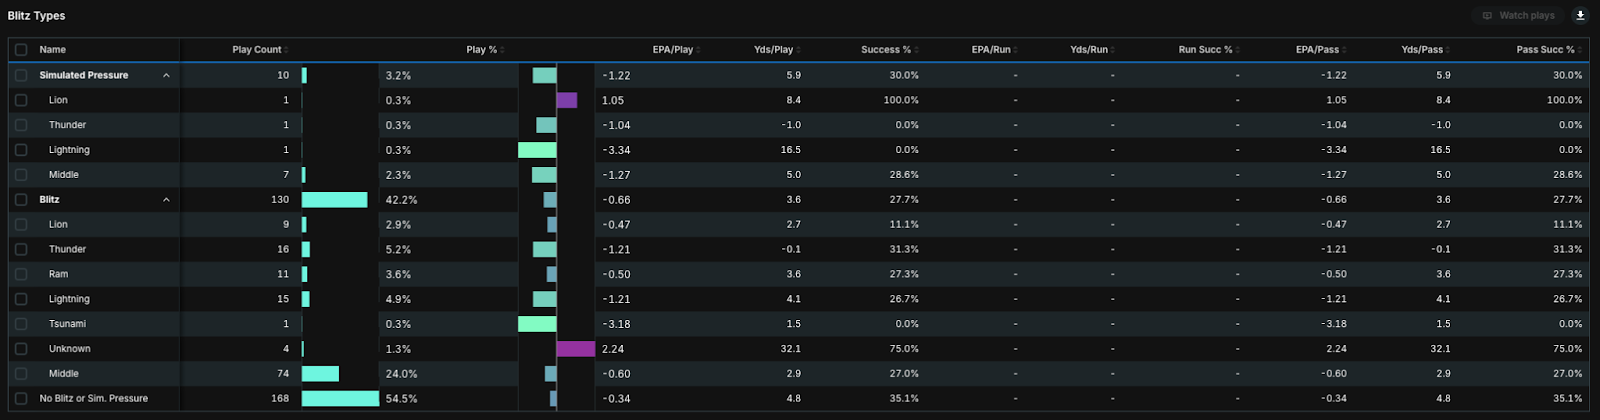Click the sort icon beside Yds/Play
The image size is (1600, 420).
click(x=799, y=50)
